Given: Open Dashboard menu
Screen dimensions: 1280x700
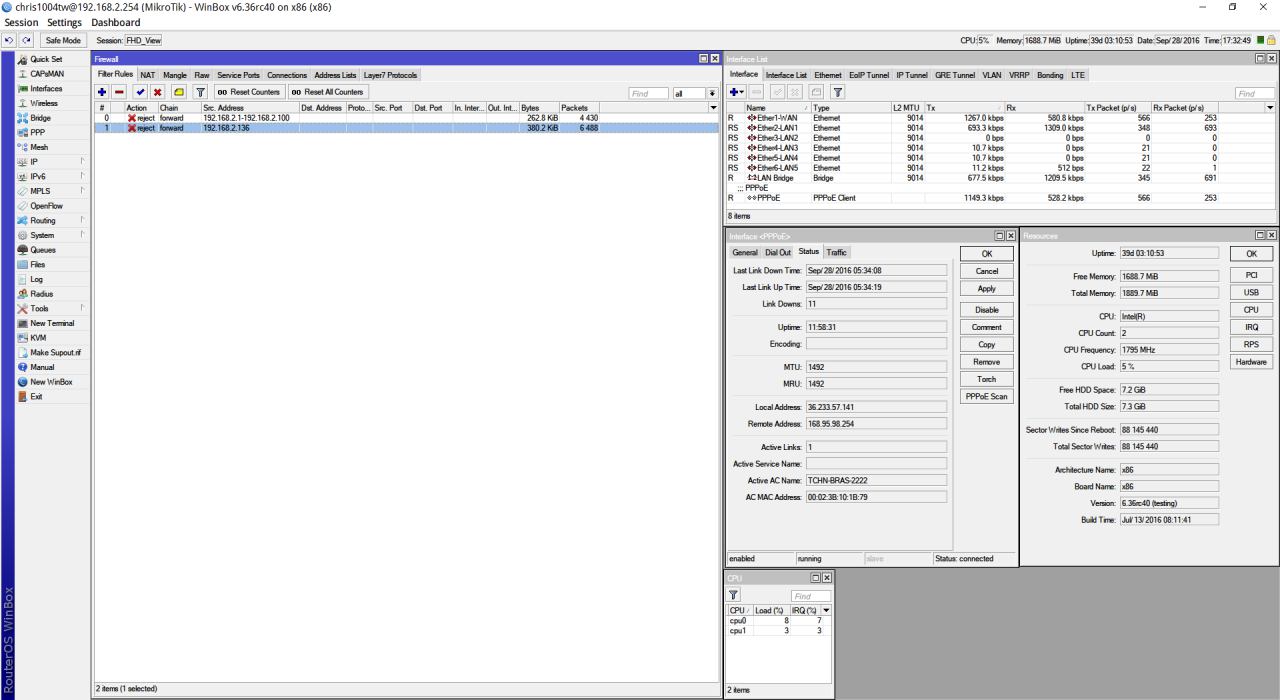Looking at the screenshot, I should (x=115, y=22).
